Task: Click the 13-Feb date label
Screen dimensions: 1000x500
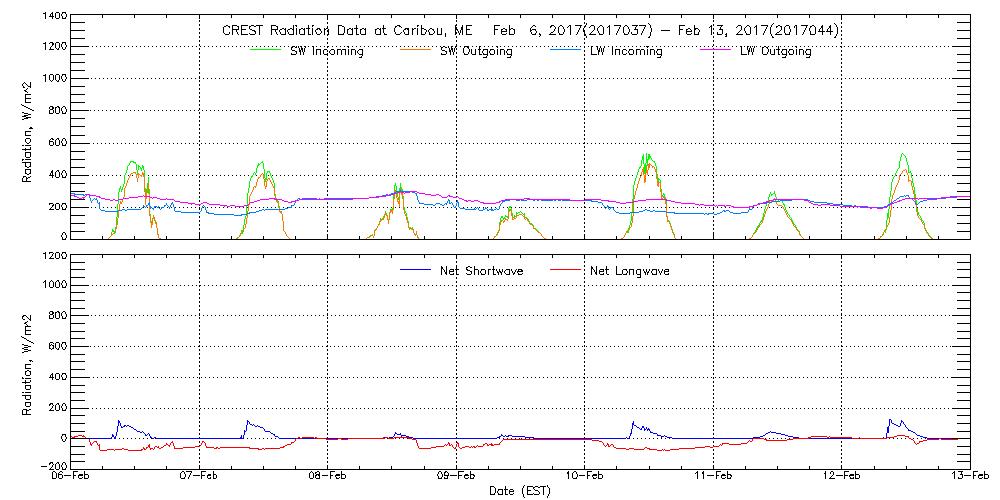Action: click(x=968, y=476)
